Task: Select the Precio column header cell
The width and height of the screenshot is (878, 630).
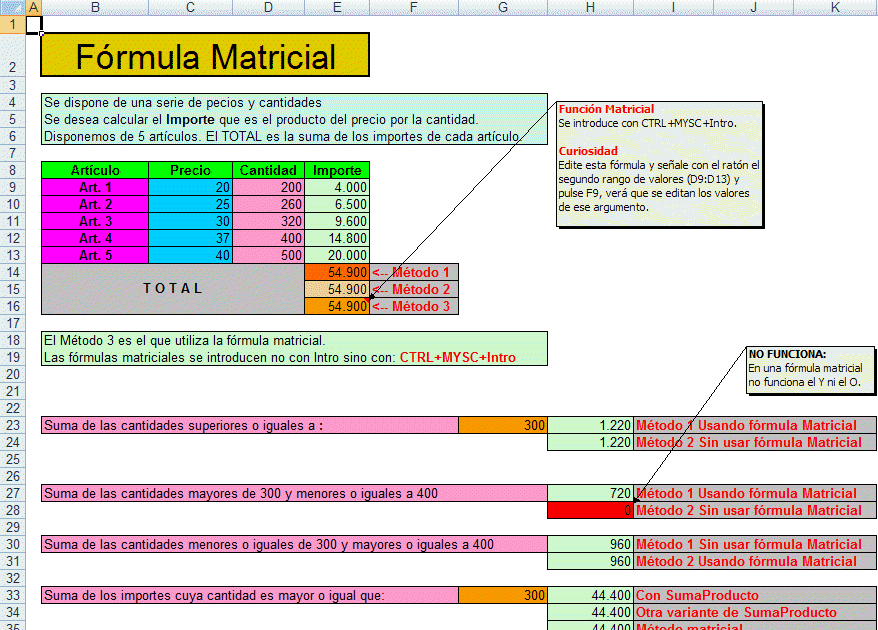Action: (x=189, y=170)
